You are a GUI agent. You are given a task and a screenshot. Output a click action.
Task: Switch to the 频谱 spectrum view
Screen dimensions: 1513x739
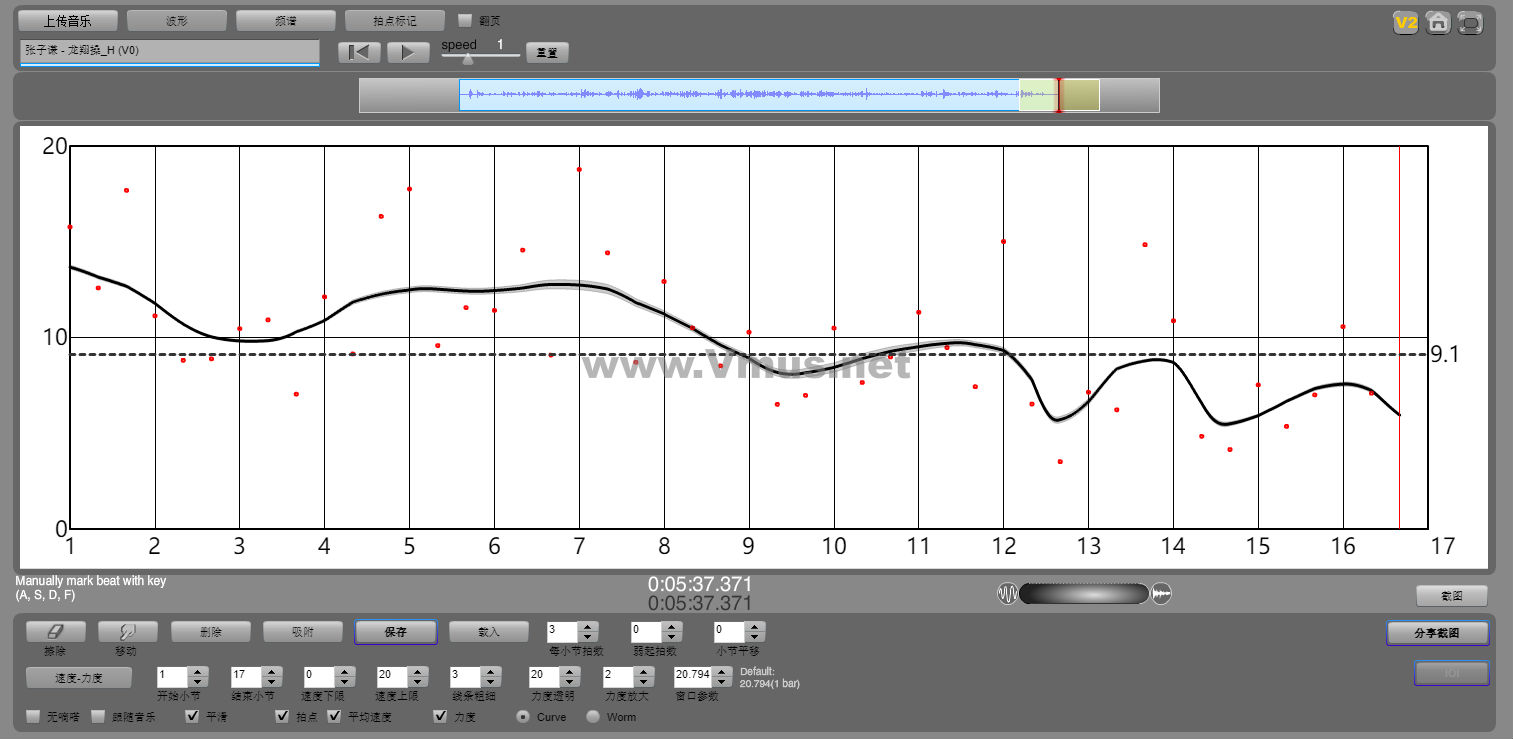(x=286, y=21)
